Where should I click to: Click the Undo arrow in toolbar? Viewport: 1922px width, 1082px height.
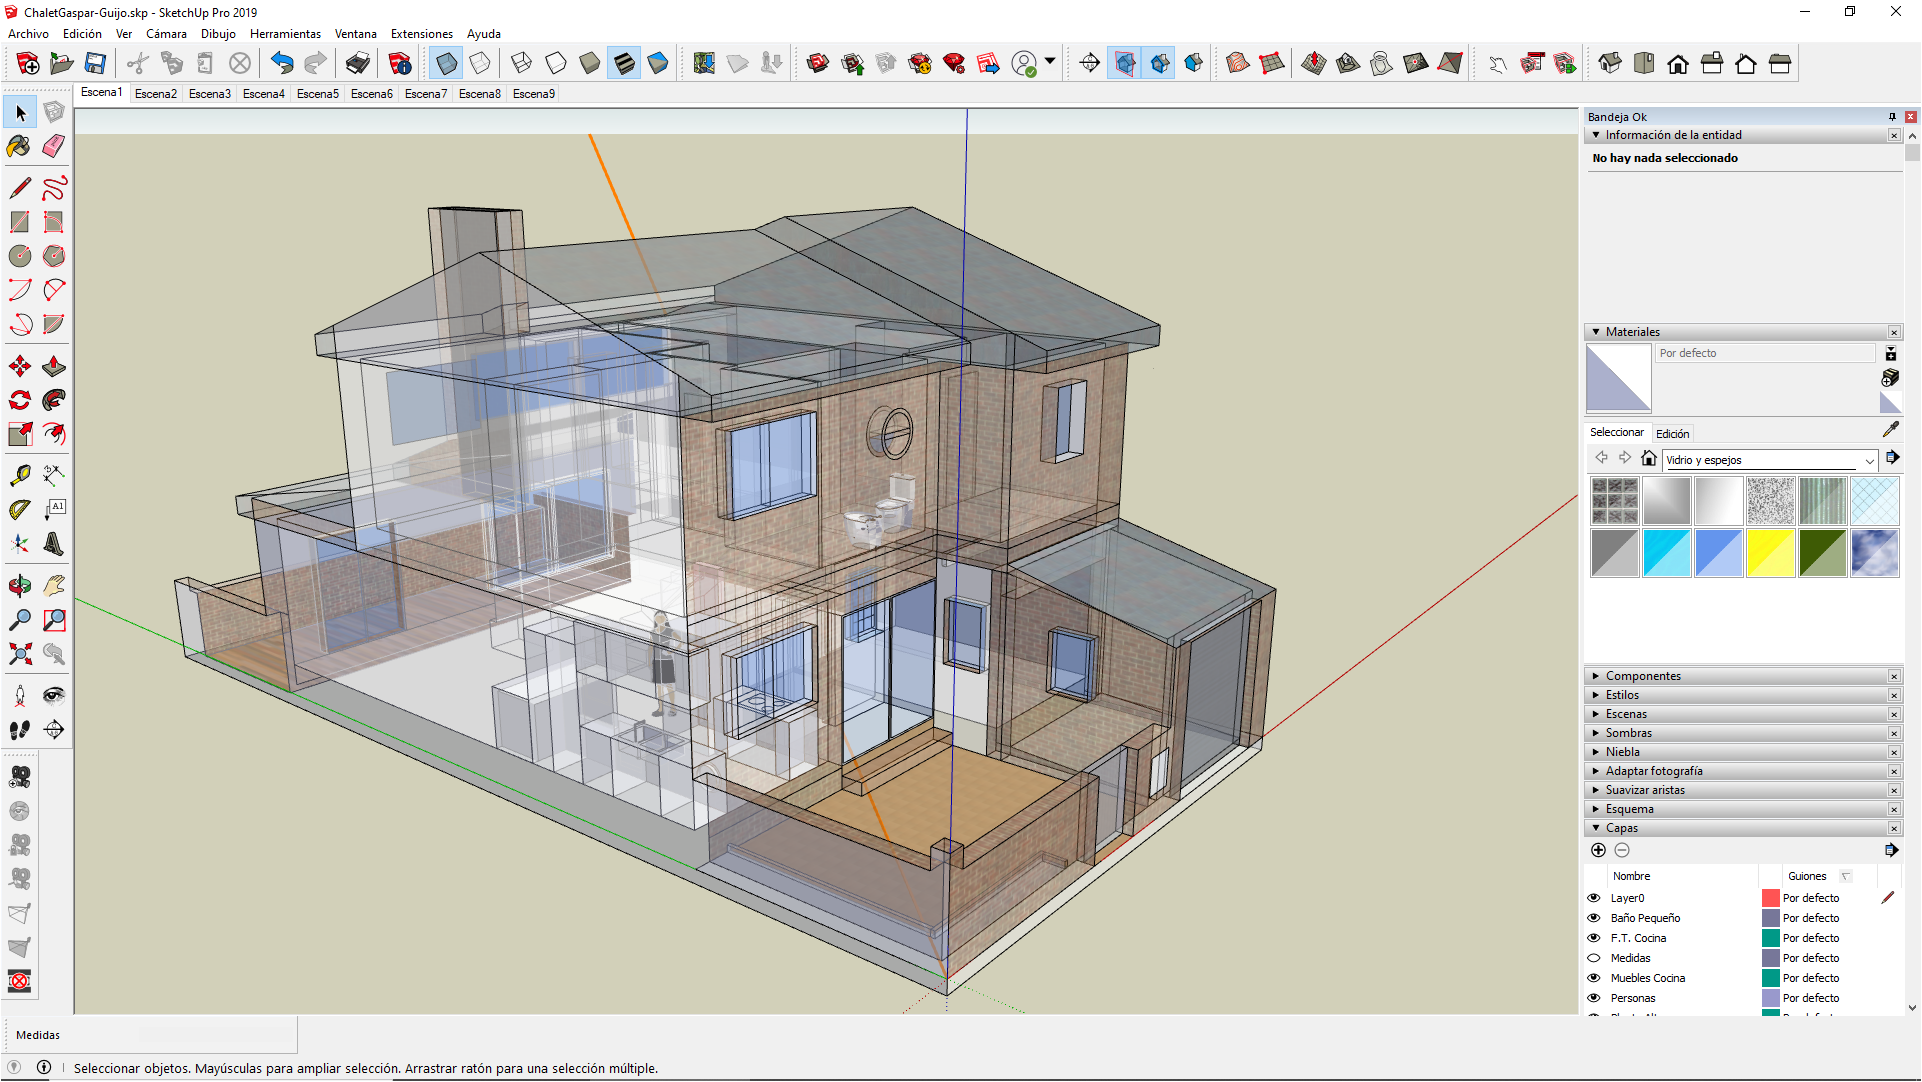click(x=282, y=64)
